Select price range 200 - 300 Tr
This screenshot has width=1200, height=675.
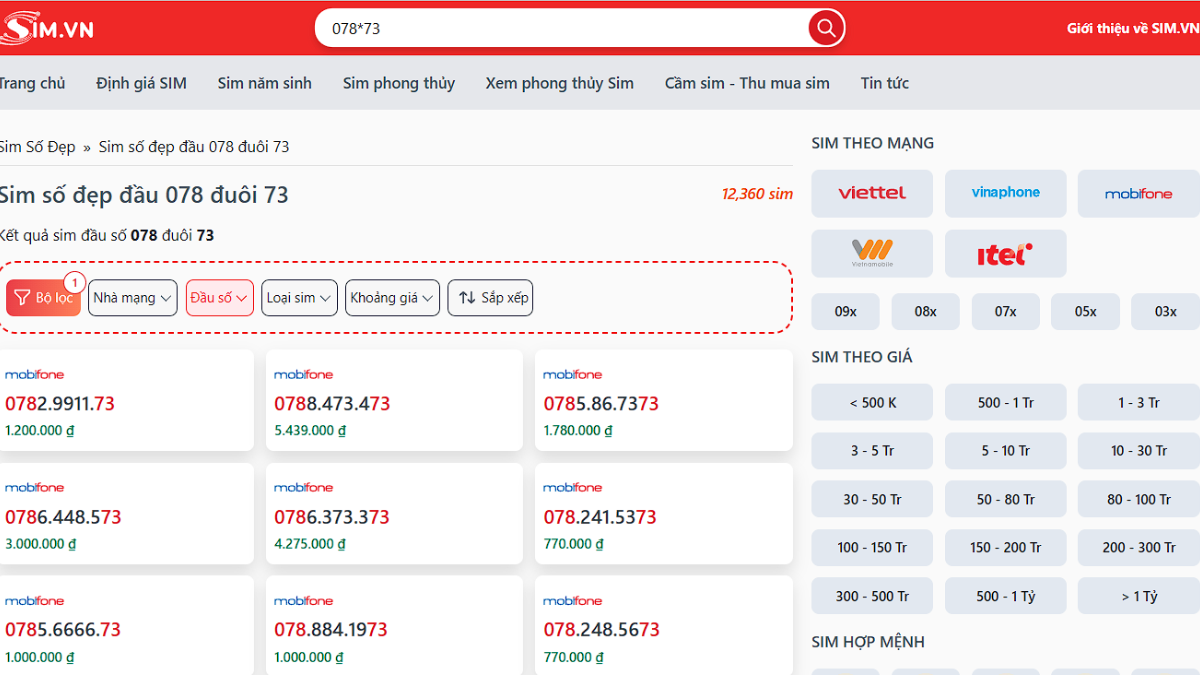[1138, 547]
